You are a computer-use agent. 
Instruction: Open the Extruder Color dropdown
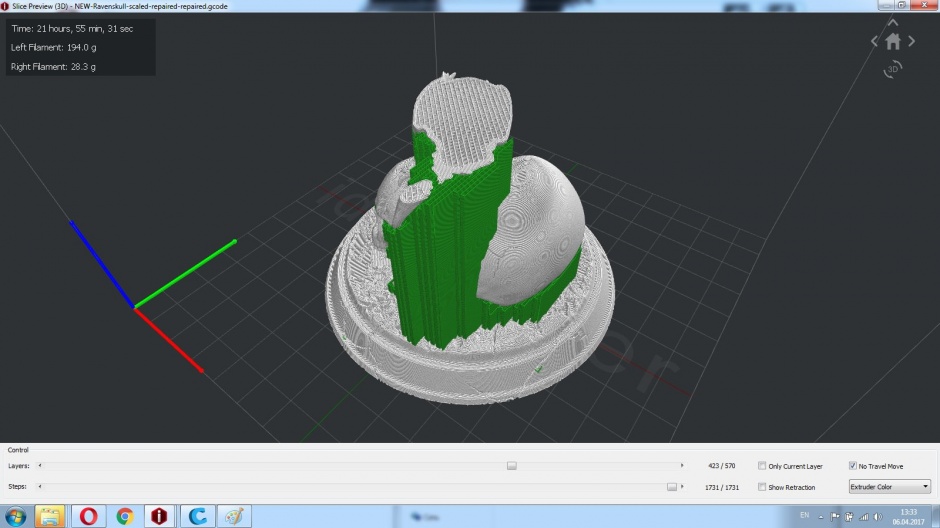pyautogui.click(x=890, y=487)
